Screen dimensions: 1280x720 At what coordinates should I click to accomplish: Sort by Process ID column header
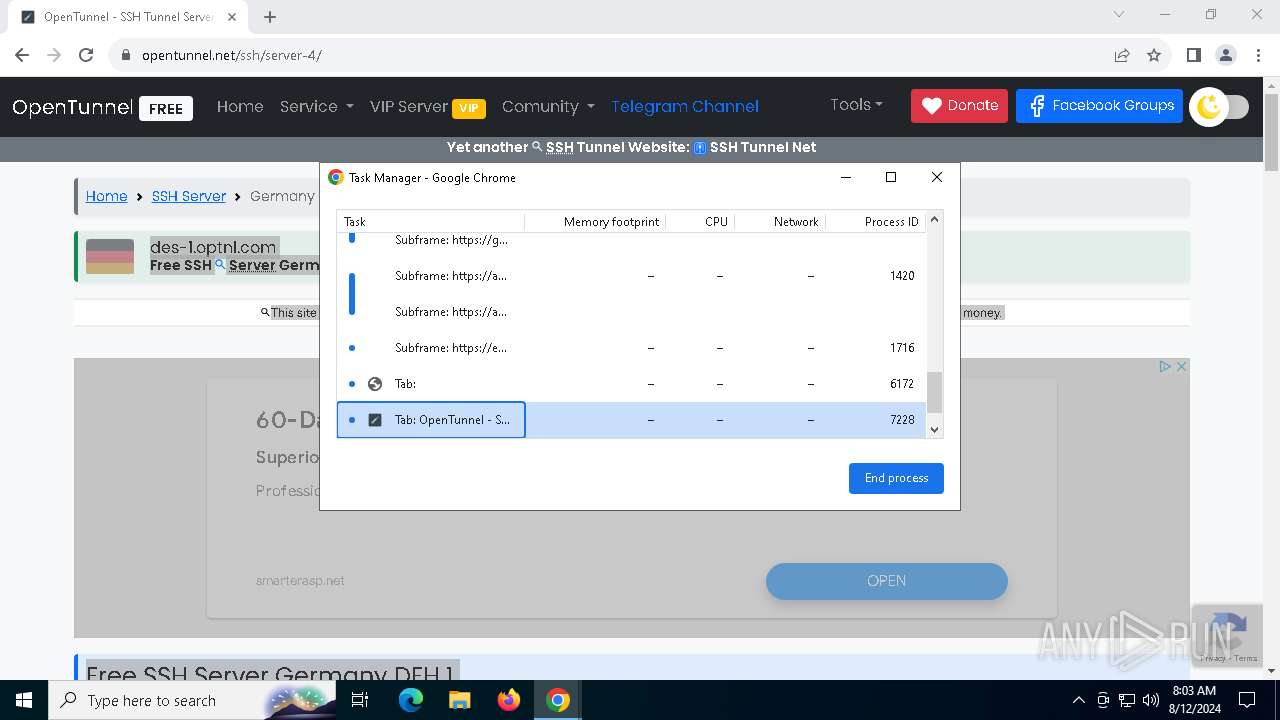click(877, 221)
